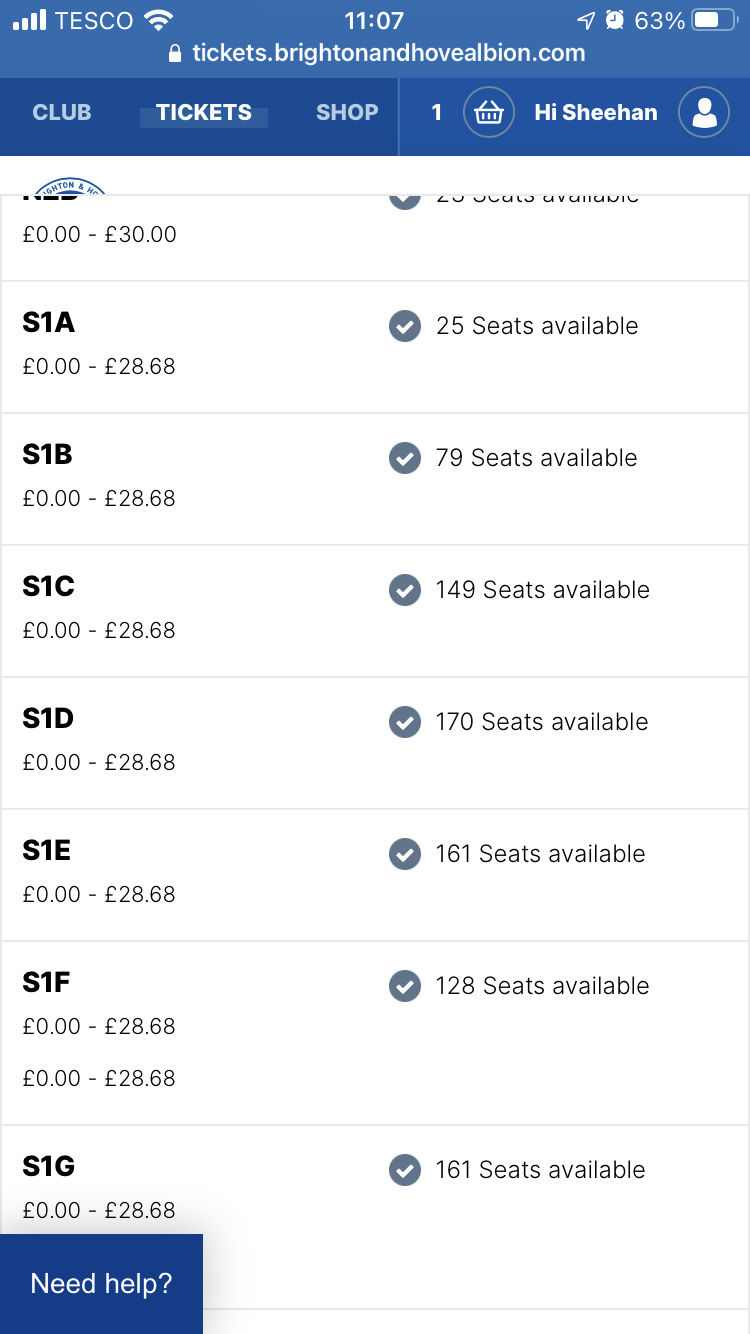Choose seating block S1B
Screen dimensions: 750x1334
(375, 479)
